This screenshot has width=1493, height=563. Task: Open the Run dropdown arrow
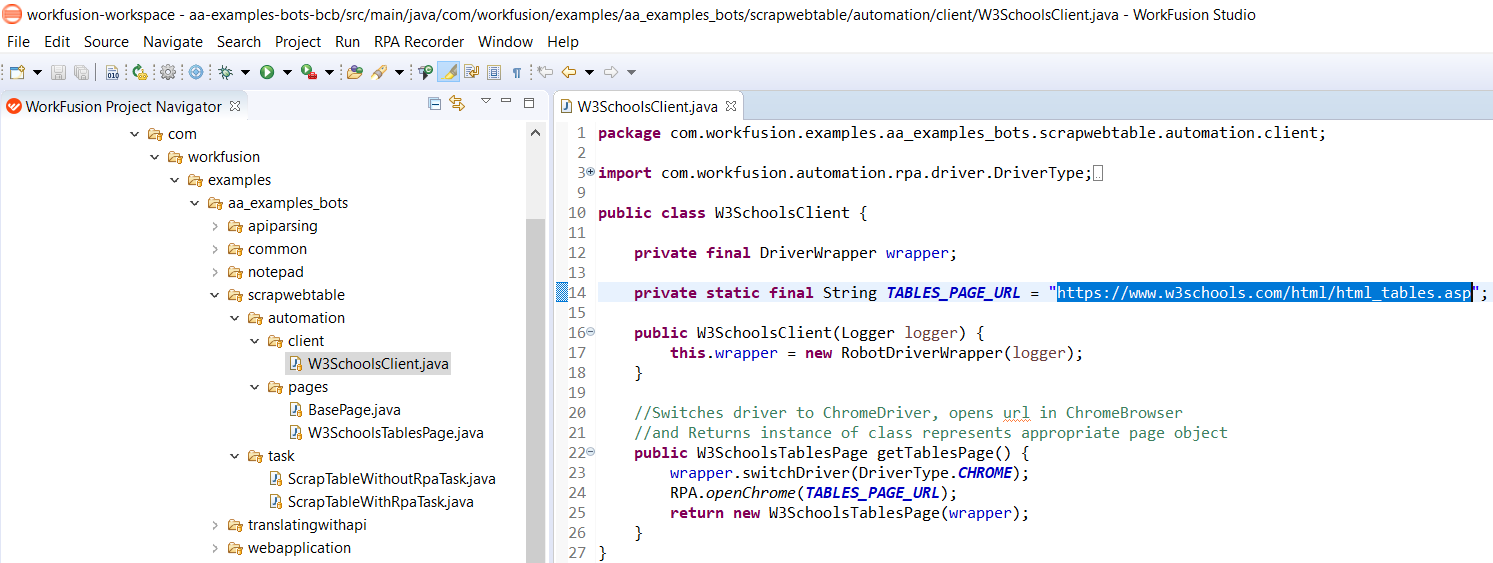tap(287, 72)
